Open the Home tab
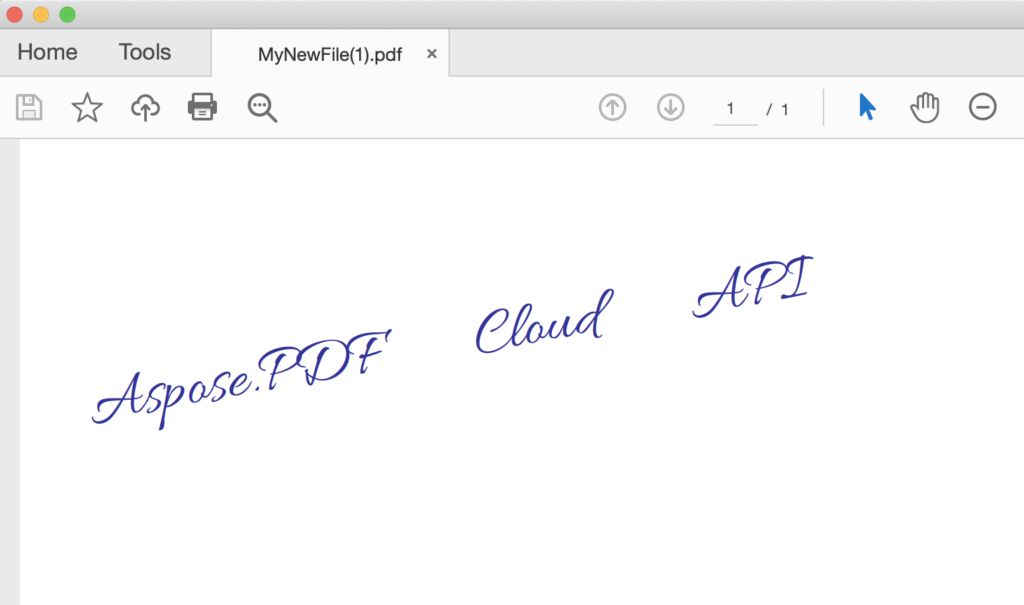 point(47,52)
